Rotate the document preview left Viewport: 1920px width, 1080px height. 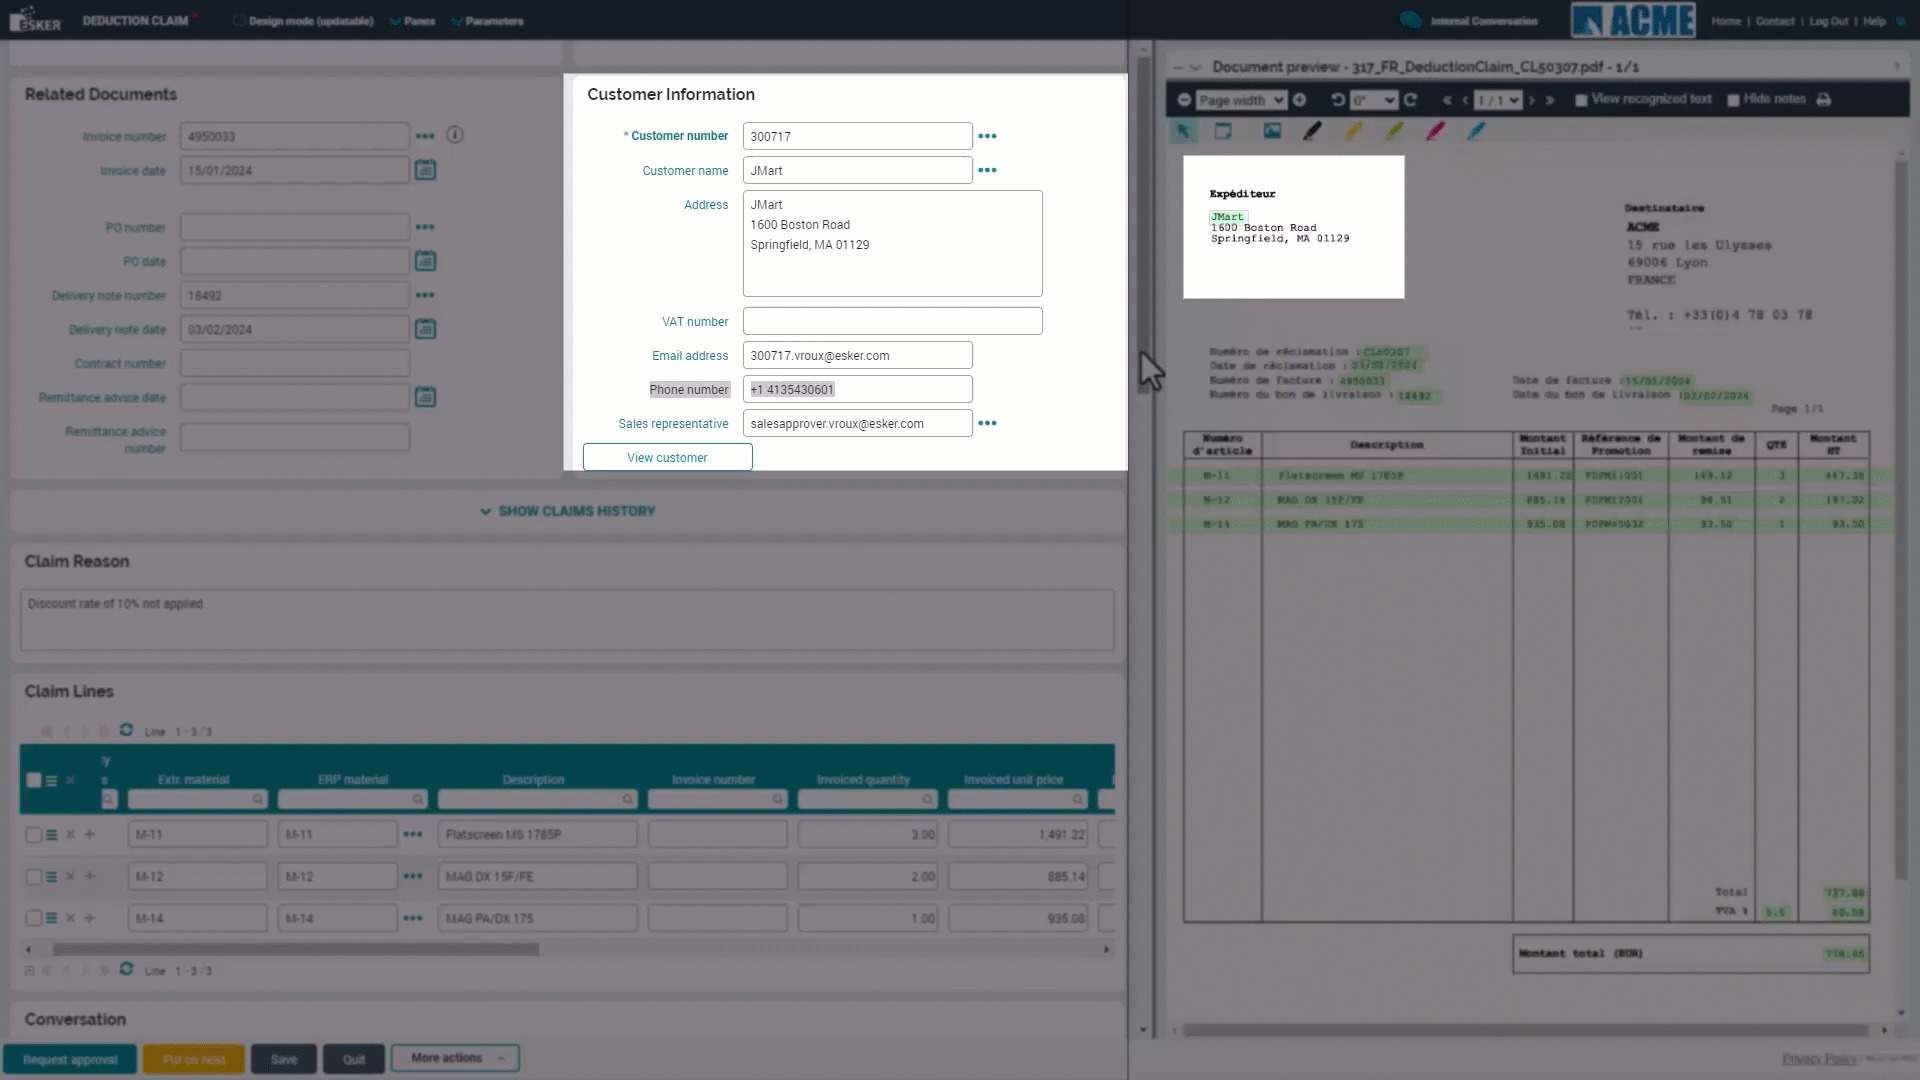pyautogui.click(x=1338, y=100)
